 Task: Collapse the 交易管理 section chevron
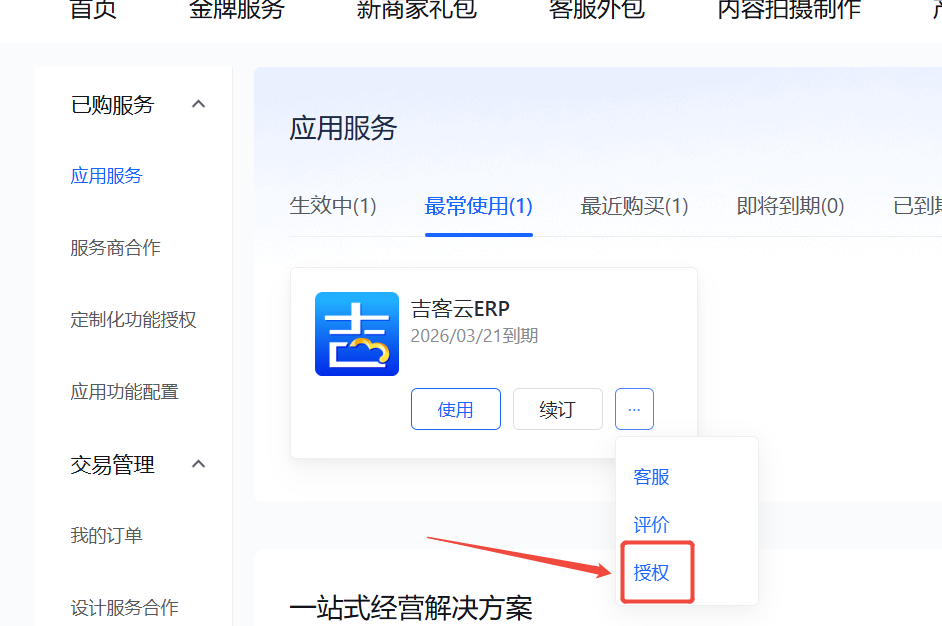(x=198, y=464)
